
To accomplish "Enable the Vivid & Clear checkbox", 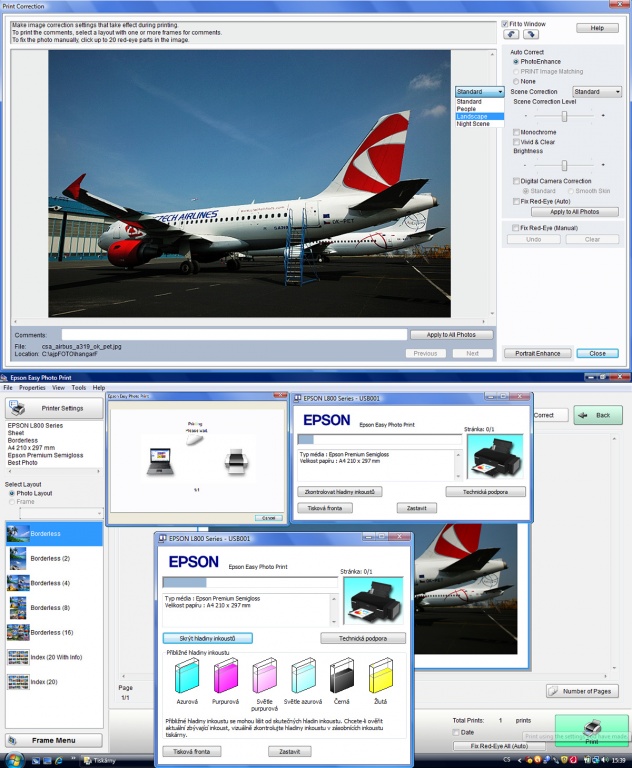I will click(x=516, y=142).
